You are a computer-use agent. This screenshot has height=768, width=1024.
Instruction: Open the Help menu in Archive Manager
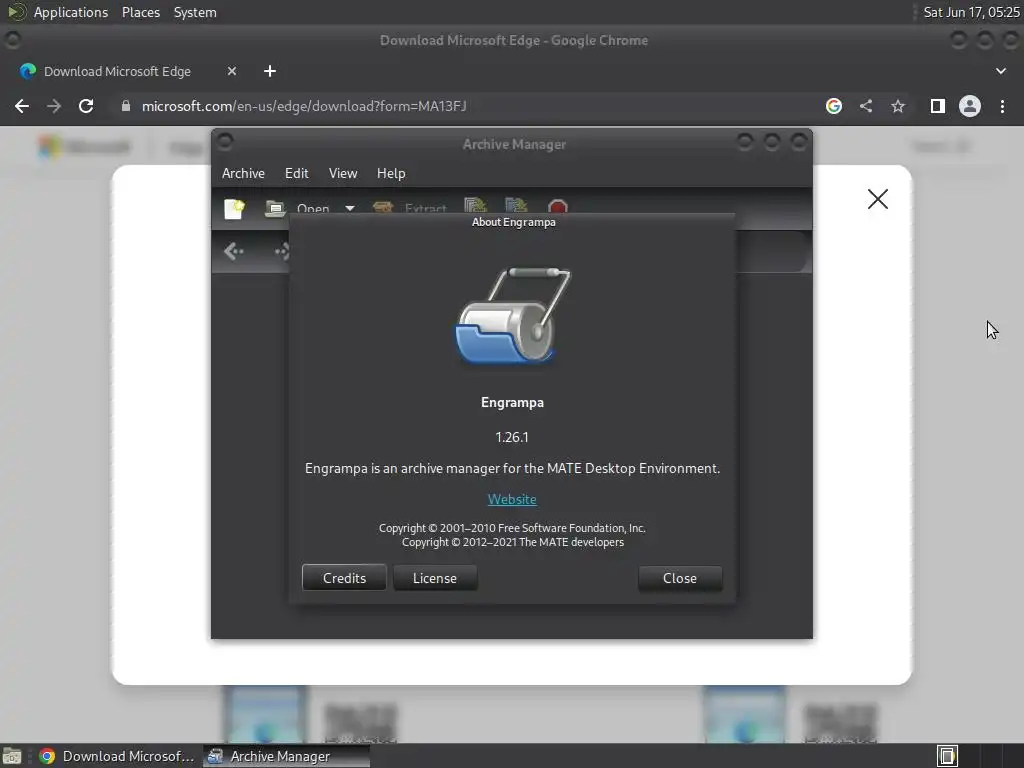coord(391,173)
